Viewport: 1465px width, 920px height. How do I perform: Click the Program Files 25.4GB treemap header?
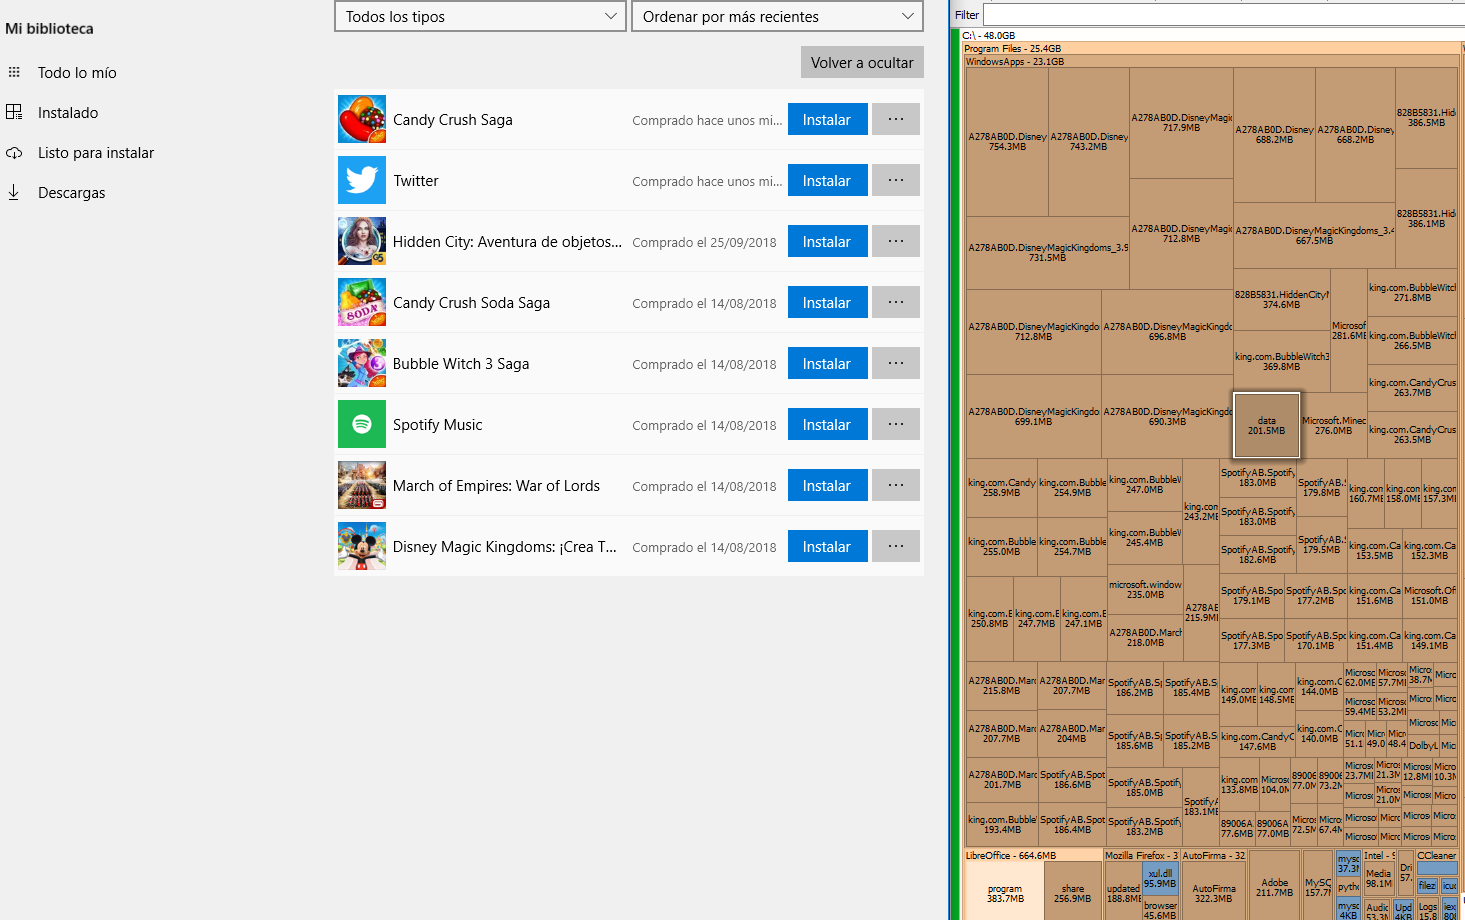pos(1211,48)
